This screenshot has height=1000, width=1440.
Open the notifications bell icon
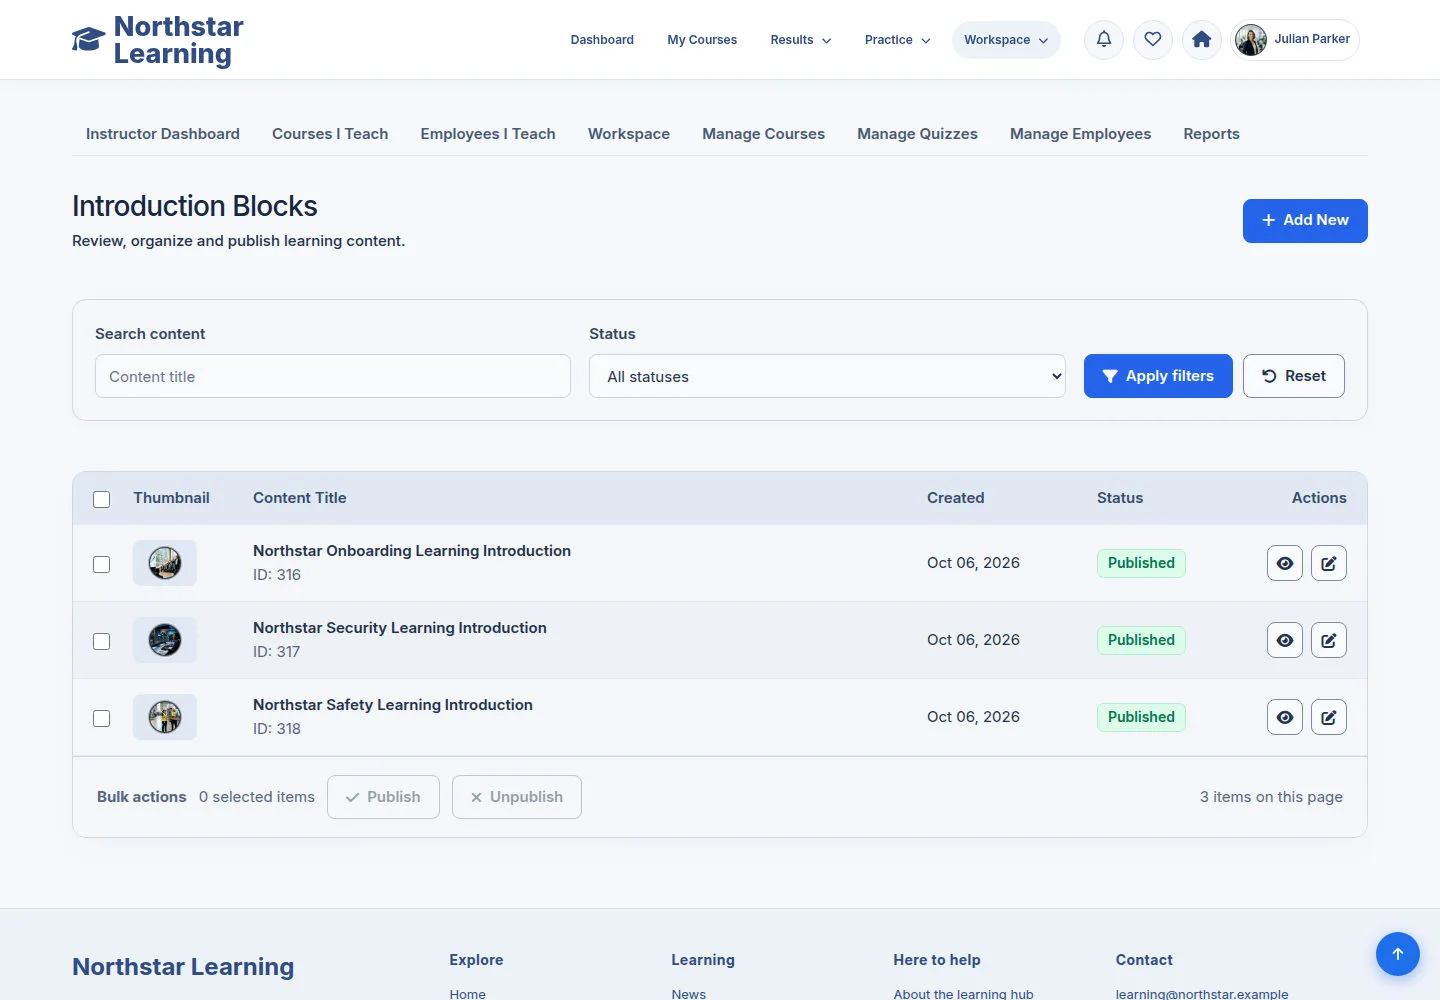pos(1104,40)
